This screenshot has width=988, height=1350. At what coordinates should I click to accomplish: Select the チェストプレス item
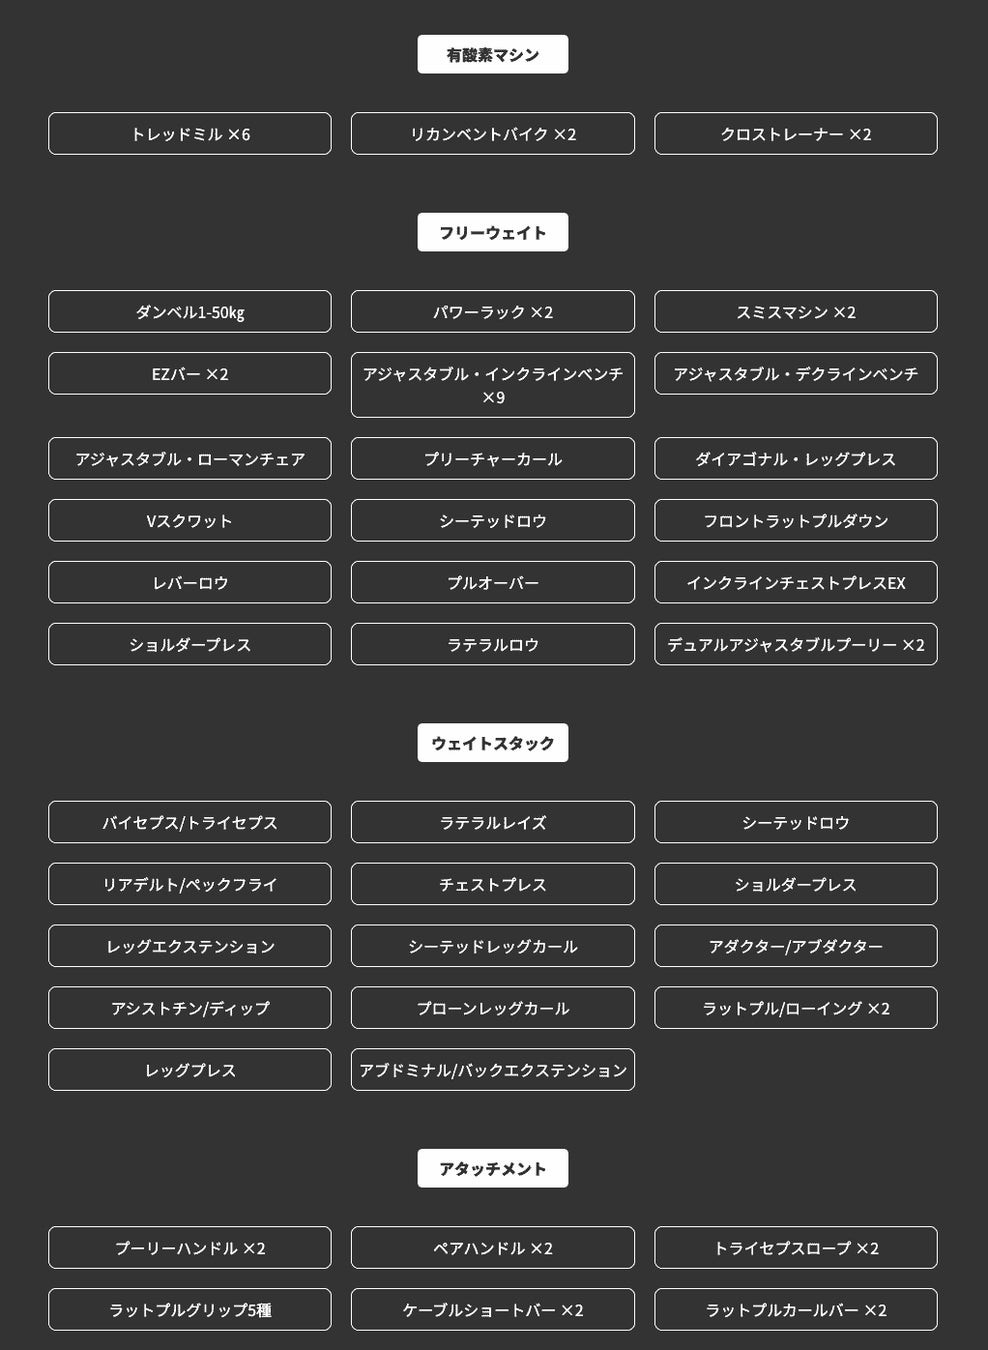(x=492, y=884)
